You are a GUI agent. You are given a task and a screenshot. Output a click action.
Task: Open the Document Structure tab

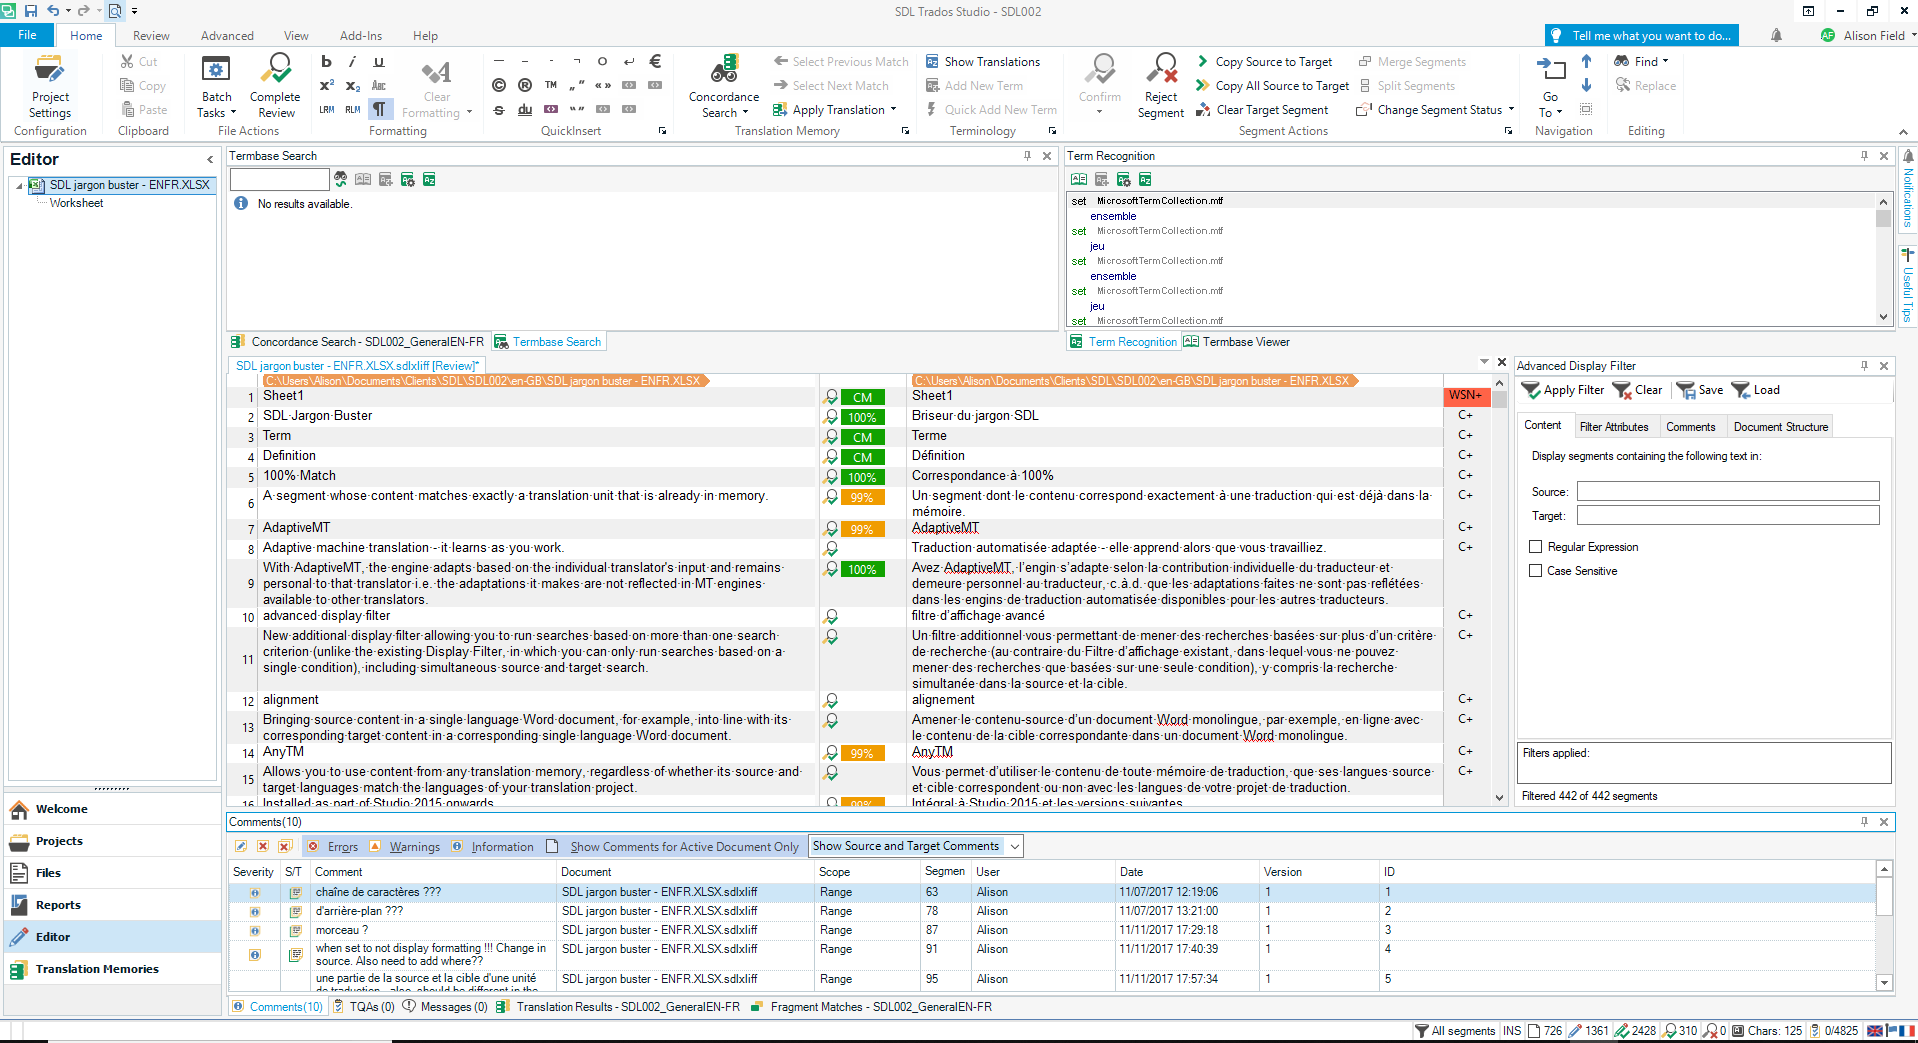[1780, 427]
